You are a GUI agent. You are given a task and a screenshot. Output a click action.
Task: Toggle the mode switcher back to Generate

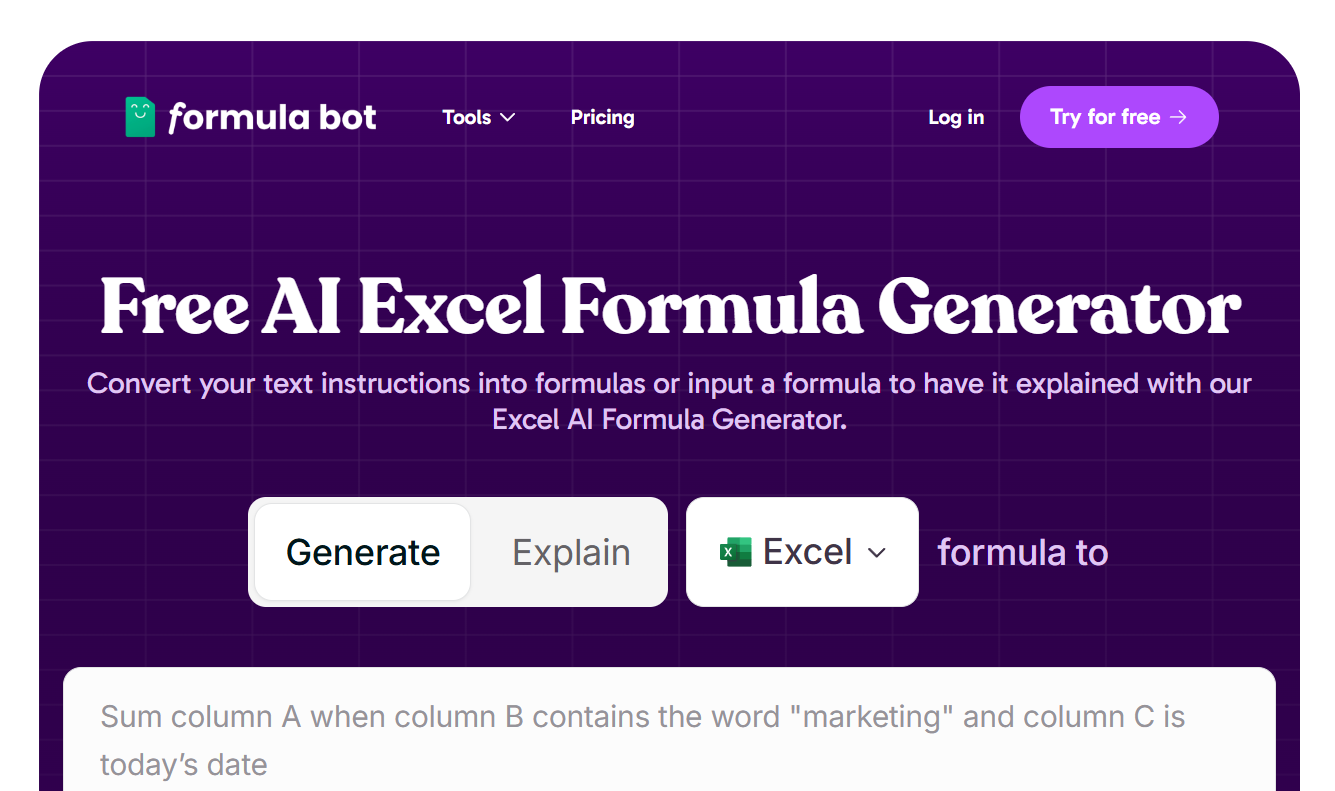coord(363,552)
